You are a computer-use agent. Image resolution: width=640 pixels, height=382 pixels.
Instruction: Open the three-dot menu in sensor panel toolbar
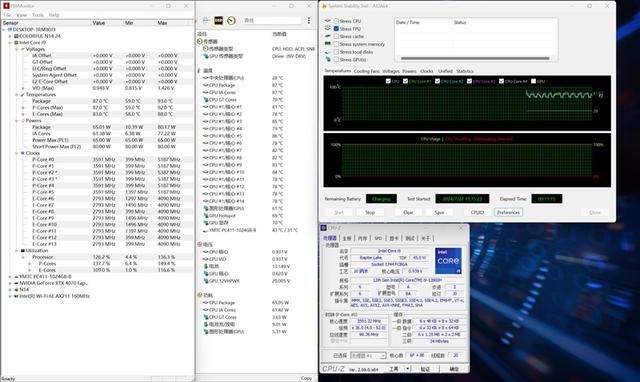[x=309, y=20]
